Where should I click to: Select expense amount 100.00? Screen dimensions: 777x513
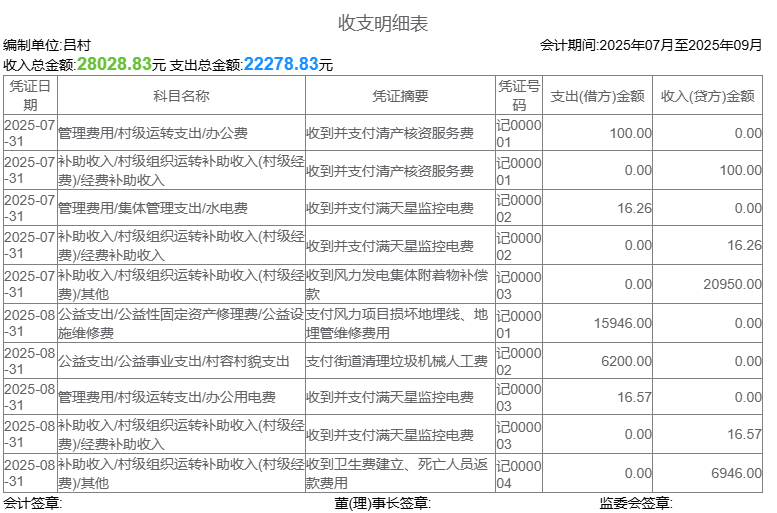coord(630,133)
